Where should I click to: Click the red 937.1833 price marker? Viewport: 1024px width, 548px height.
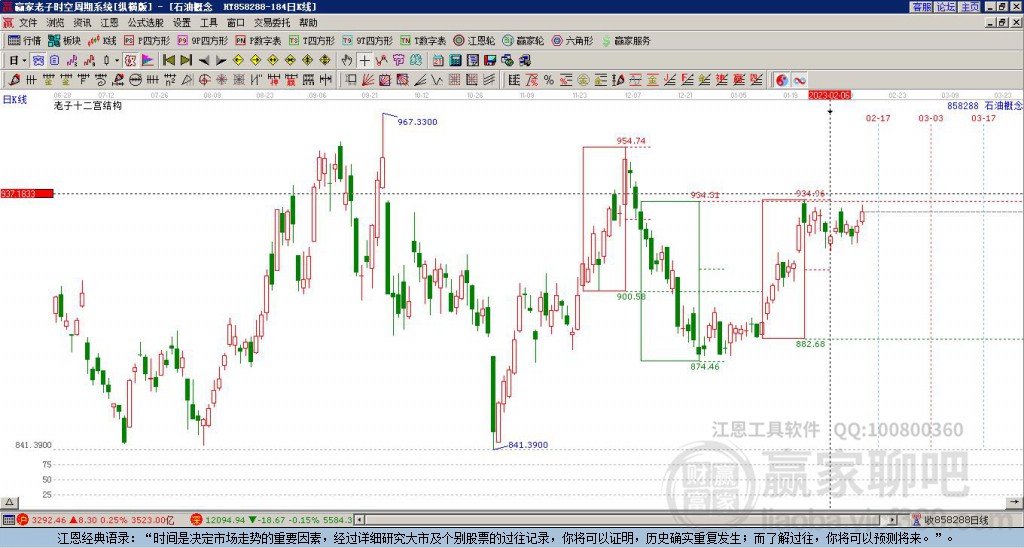point(27,193)
